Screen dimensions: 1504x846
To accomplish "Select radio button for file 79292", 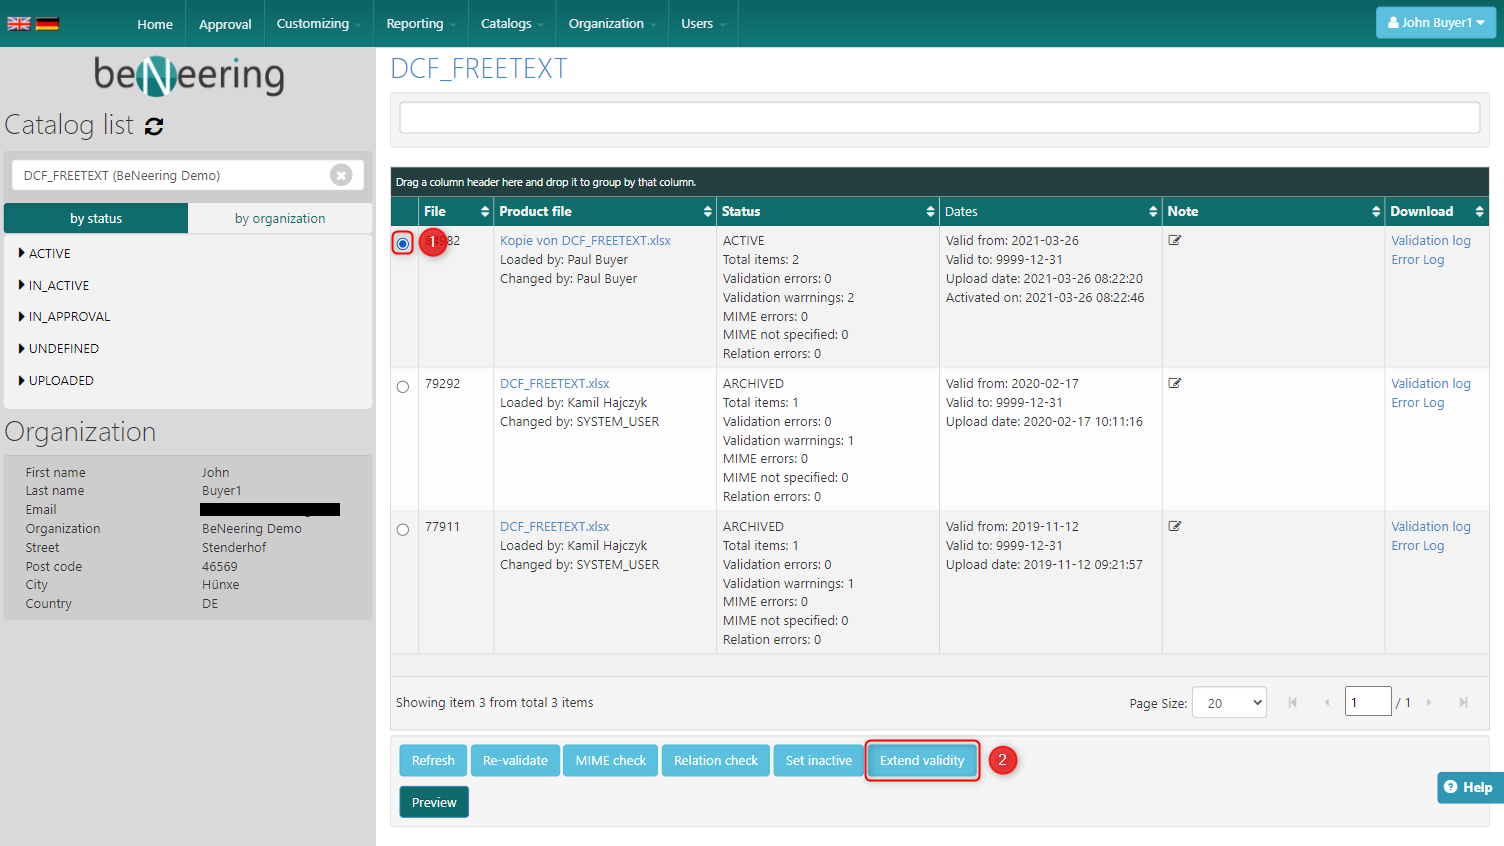I will click(403, 387).
